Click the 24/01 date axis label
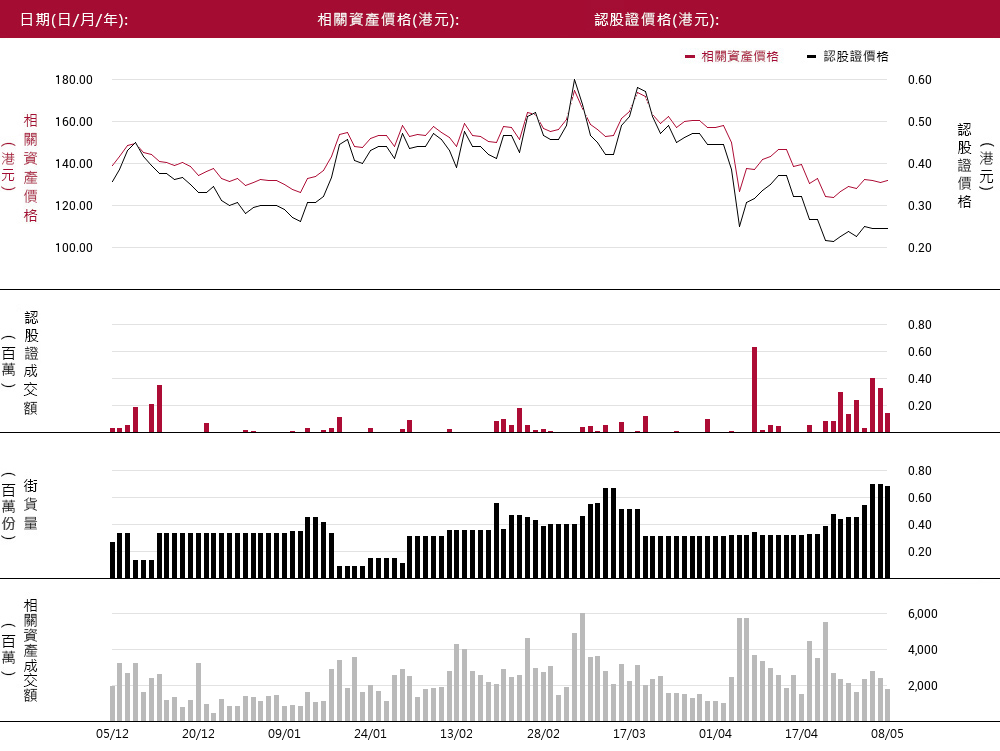This screenshot has width=1000, height=751. (371, 734)
